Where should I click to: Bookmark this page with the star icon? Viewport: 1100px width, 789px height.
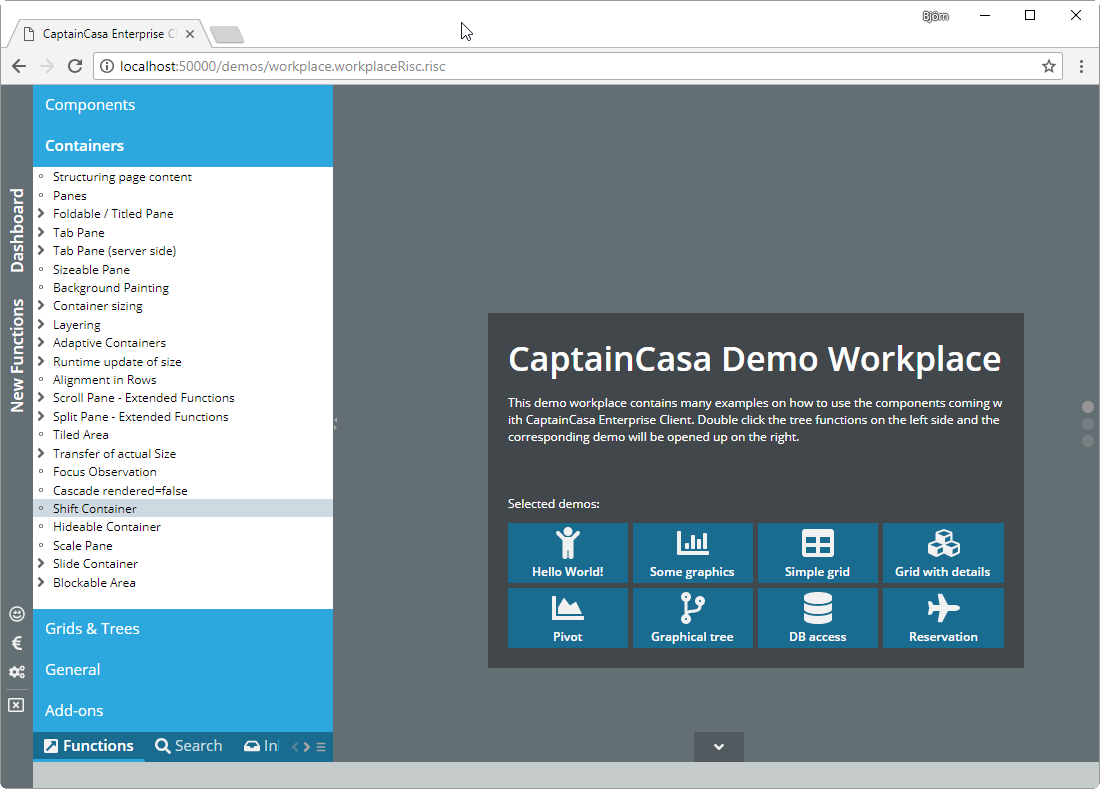[1048, 67]
